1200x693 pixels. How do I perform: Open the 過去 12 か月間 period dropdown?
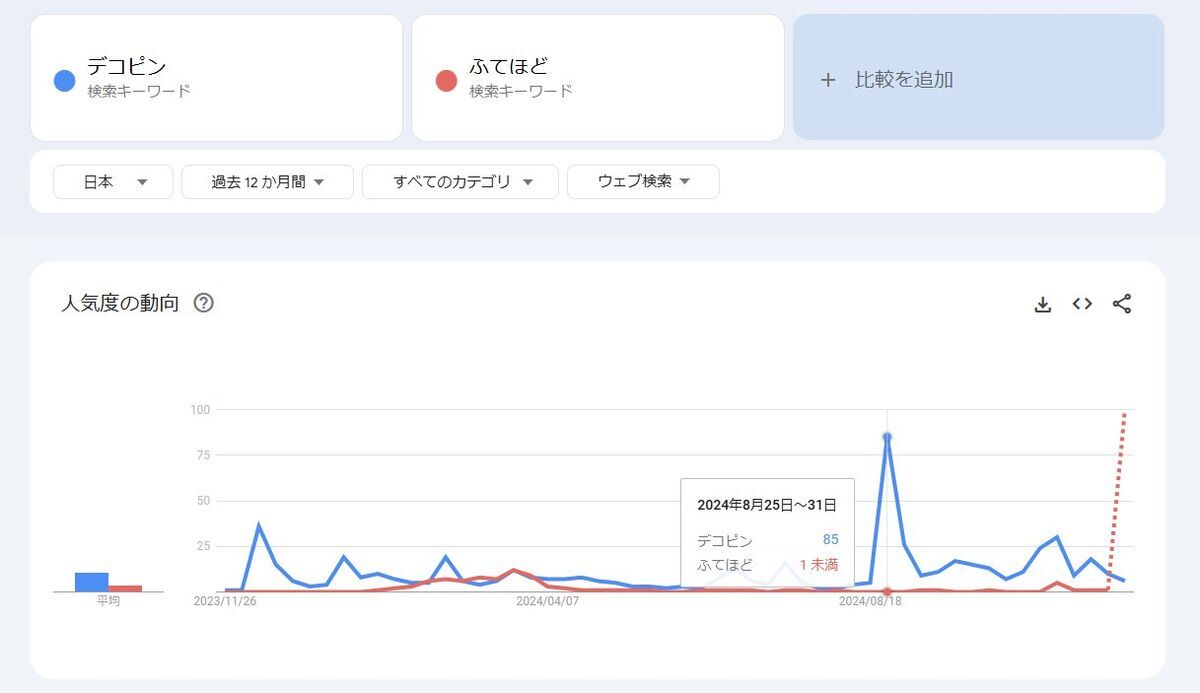268,182
